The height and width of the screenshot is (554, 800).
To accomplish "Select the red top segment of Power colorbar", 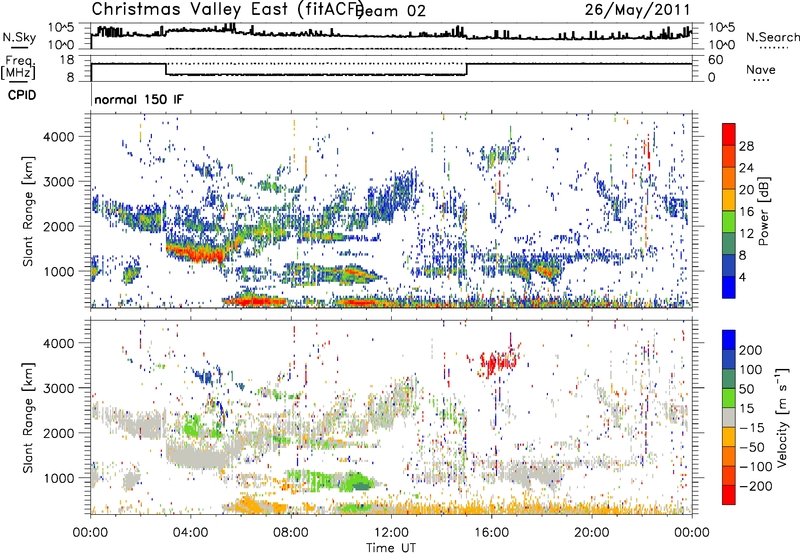I will point(729,134).
